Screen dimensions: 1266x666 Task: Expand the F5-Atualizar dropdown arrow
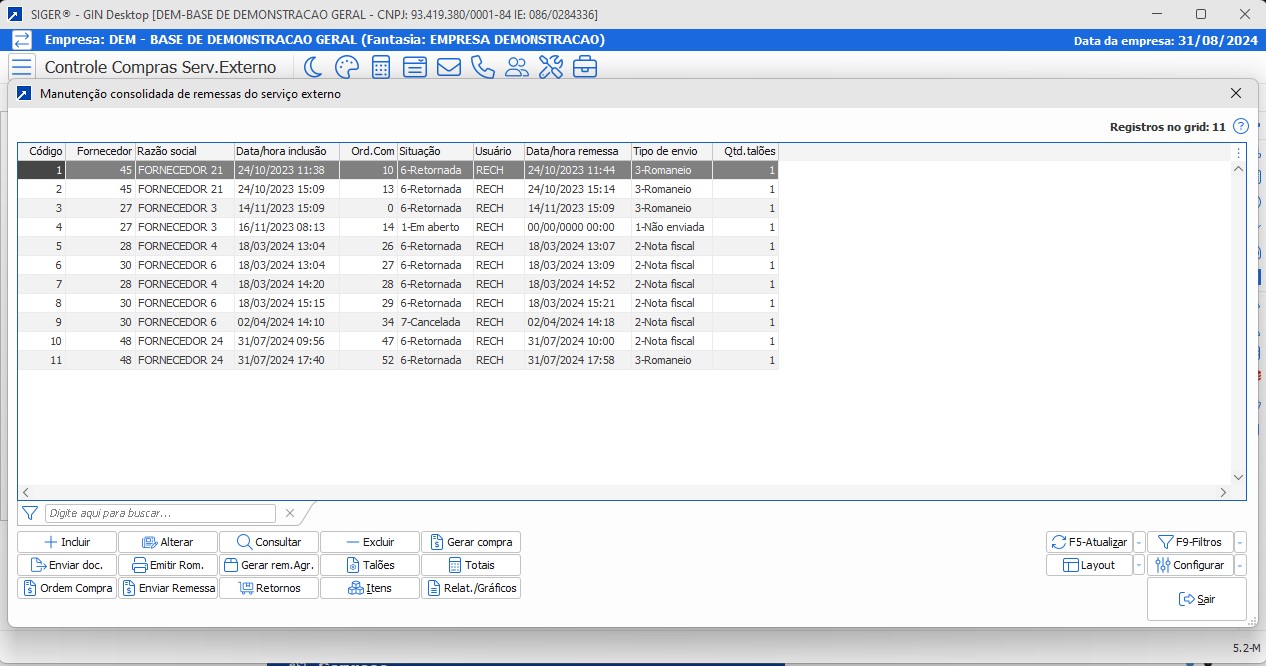point(1139,542)
